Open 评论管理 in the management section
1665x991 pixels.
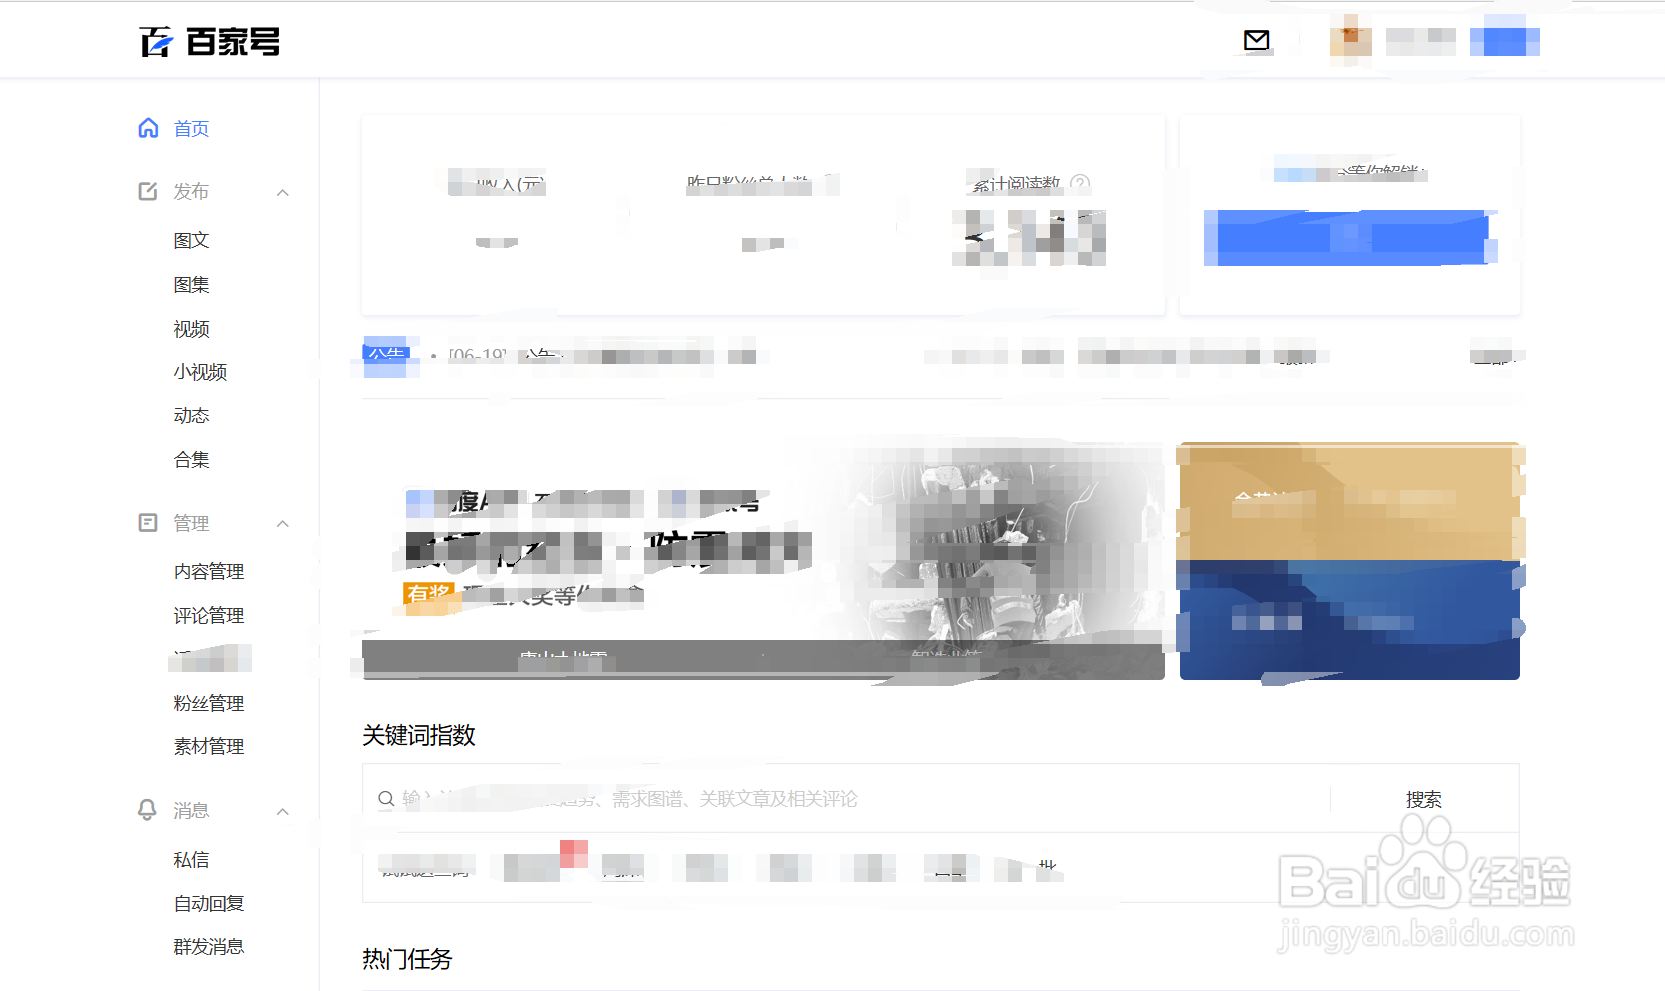pyautogui.click(x=208, y=615)
